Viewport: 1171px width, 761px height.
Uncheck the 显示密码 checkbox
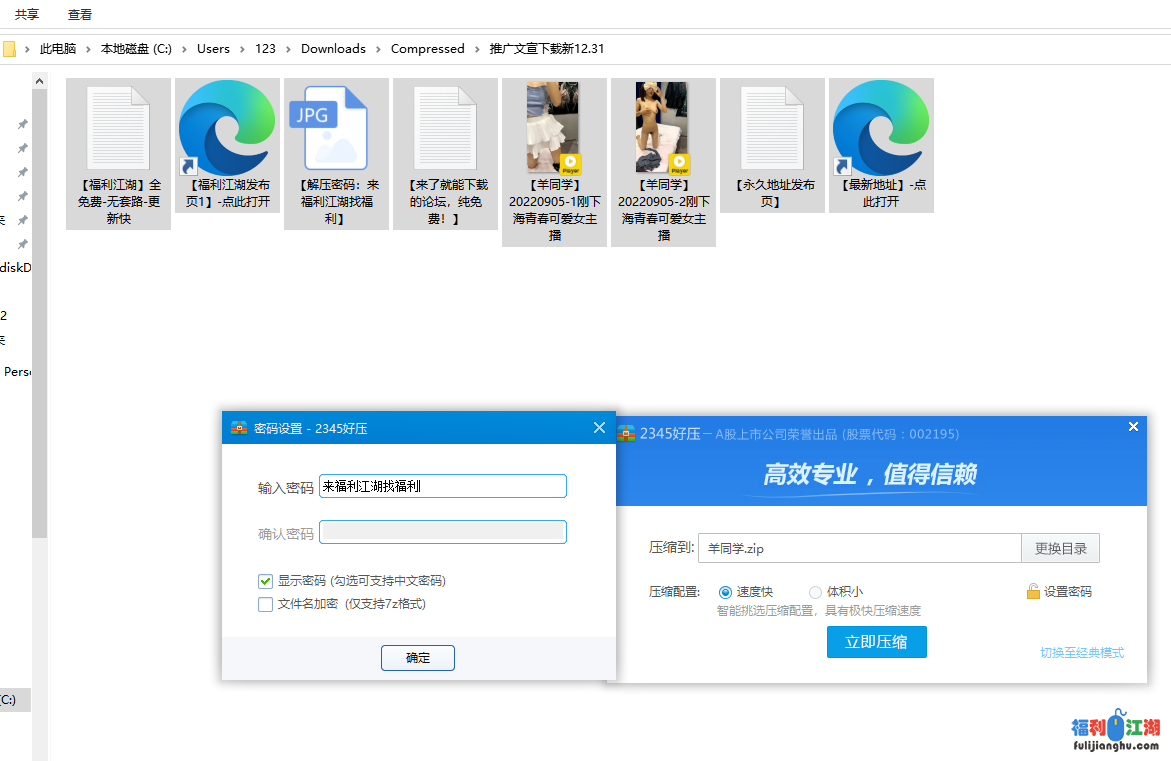point(265,581)
